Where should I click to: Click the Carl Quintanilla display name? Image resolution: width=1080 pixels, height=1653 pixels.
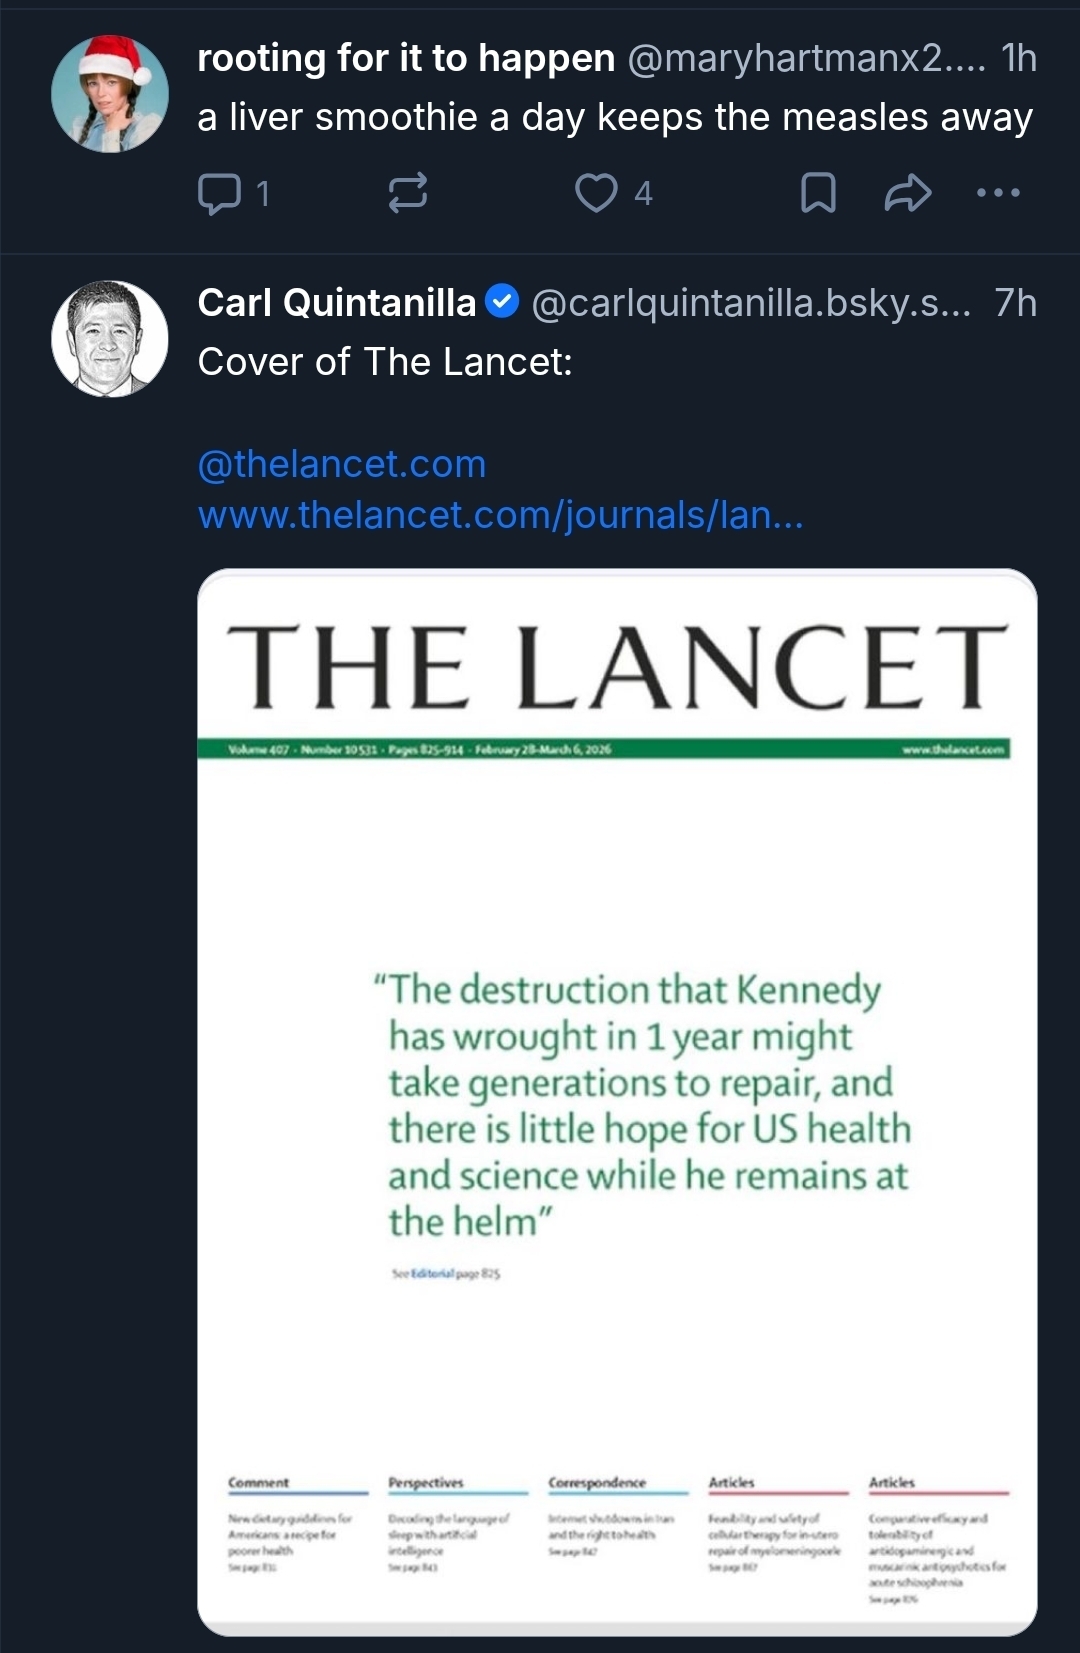click(x=336, y=302)
